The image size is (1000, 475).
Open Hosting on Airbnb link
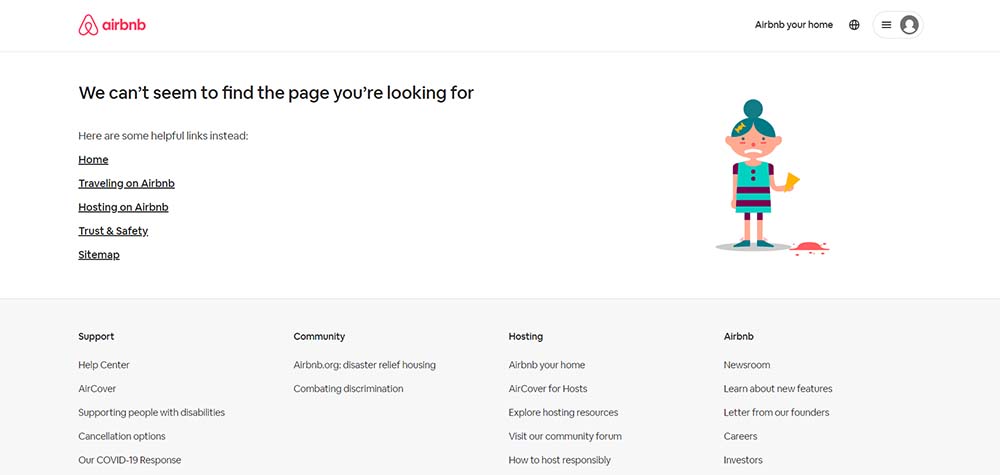pyautogui.click(x=123, y=207)
